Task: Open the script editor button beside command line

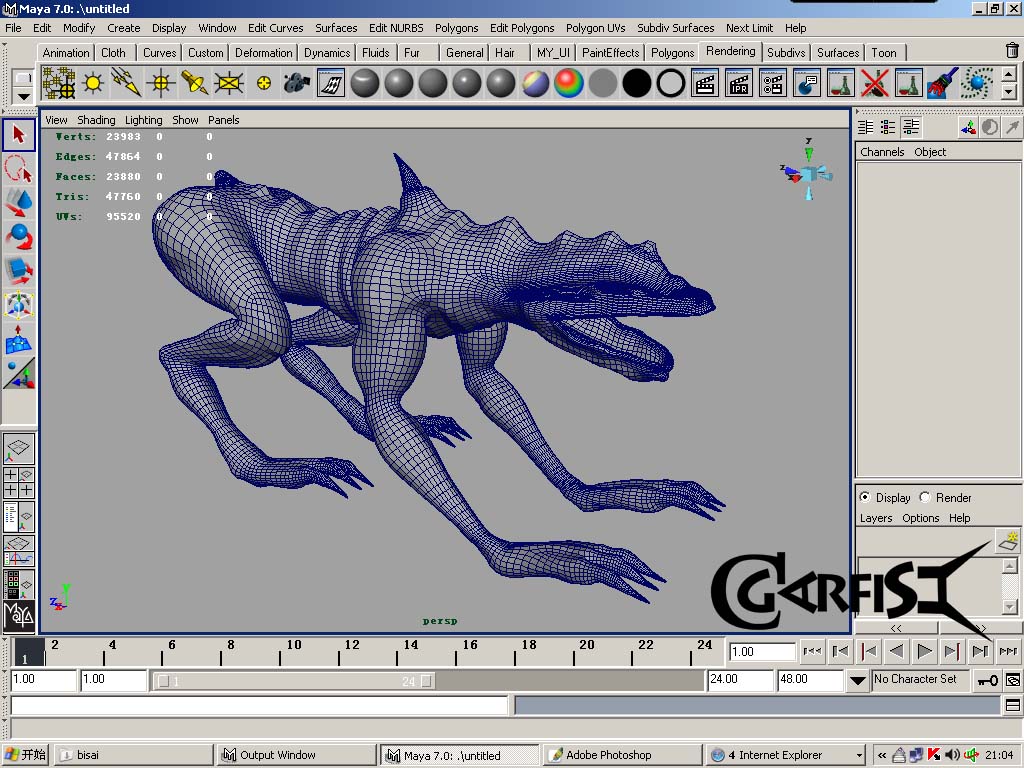Action: pos(1012,705)
